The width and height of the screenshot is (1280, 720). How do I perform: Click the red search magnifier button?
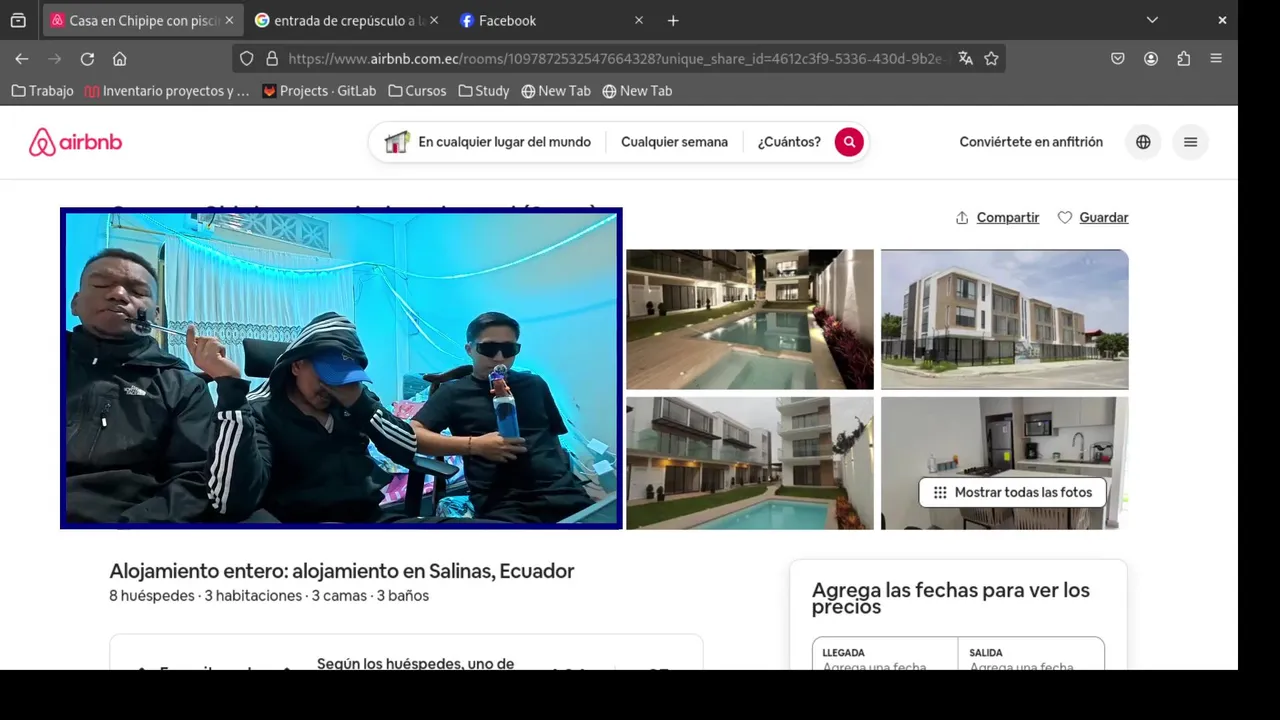pyautogui.click(x=849, y=142)
